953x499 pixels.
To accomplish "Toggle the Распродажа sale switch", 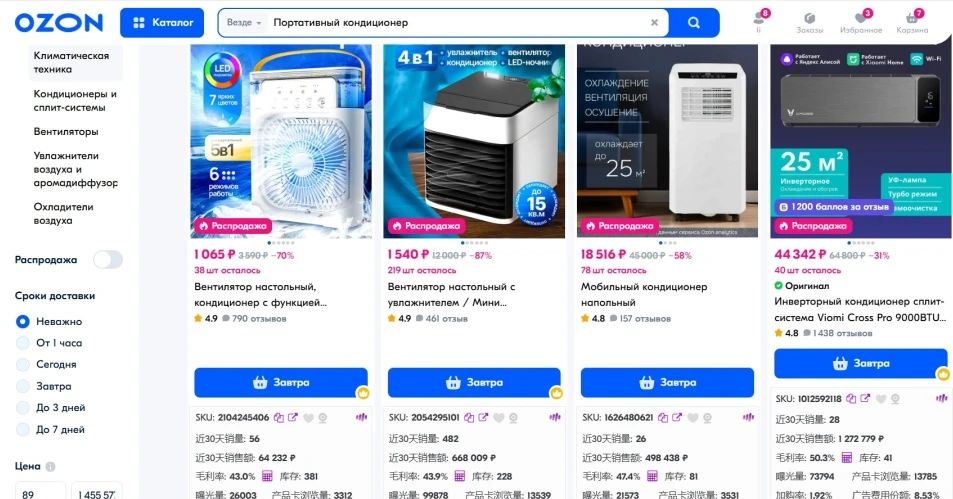I will [108, 260].
